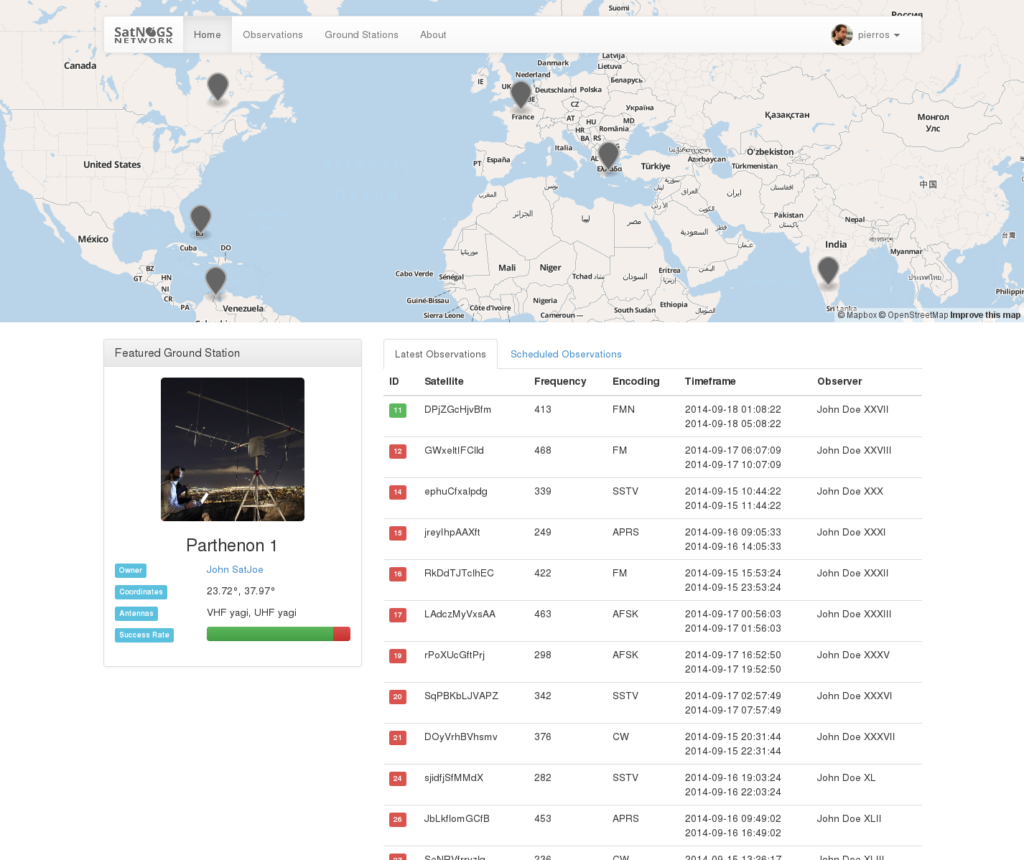Click the map marker over the UK
Image resolution: width=1024 pixels, height=860 pixels.
click(x=520, y=95)
